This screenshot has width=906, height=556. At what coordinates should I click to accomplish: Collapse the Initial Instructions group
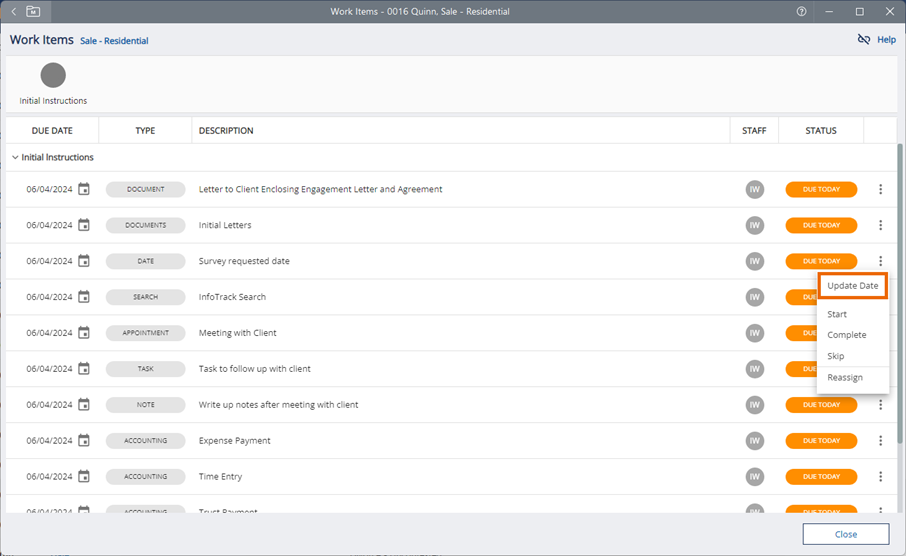tap(15, 158)
